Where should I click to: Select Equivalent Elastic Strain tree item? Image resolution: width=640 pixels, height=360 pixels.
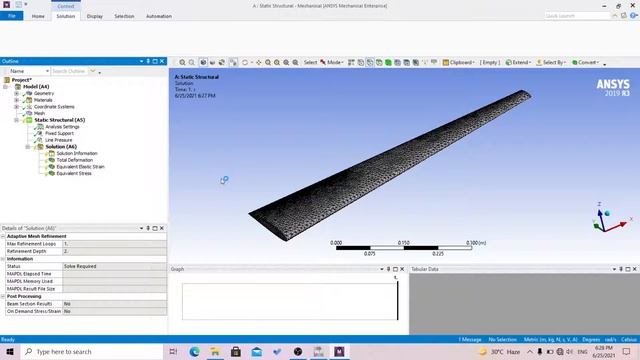point(80,167)
